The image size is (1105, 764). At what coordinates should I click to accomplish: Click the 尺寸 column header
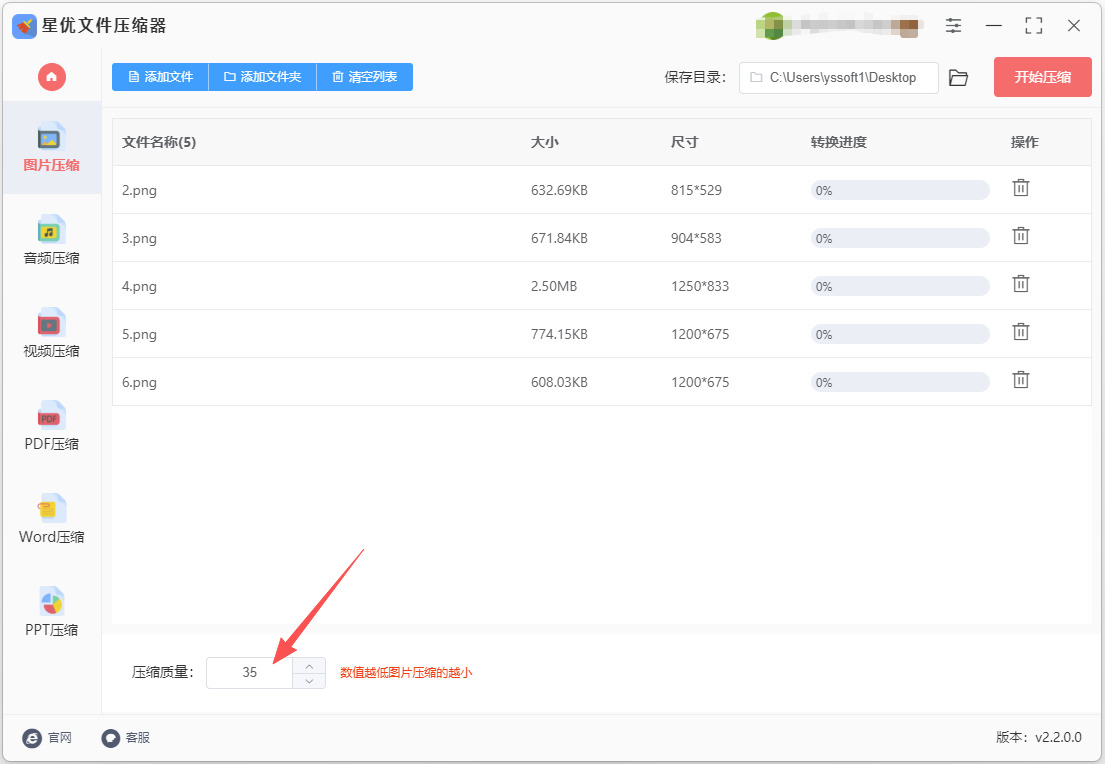coord(684,142)
